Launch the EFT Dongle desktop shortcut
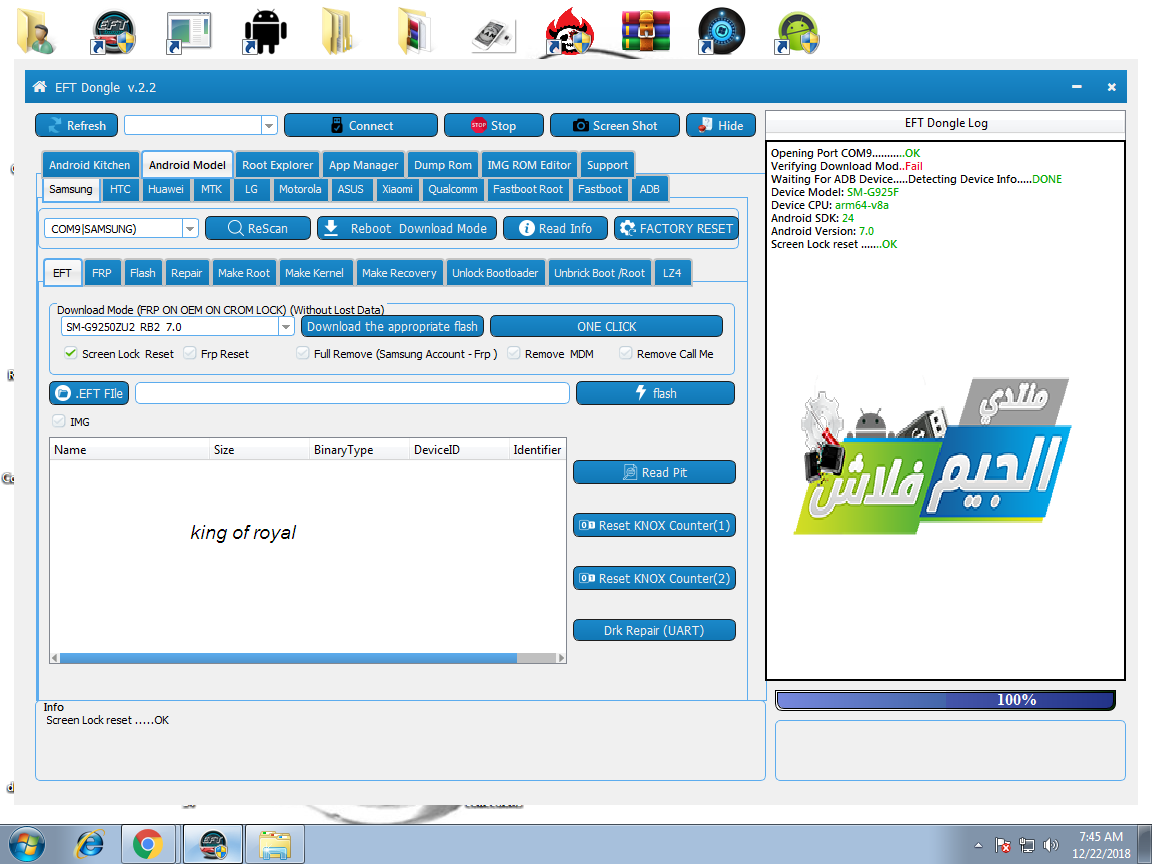Viewport: 1152px width, 864px height. click(x=114, y=32)
